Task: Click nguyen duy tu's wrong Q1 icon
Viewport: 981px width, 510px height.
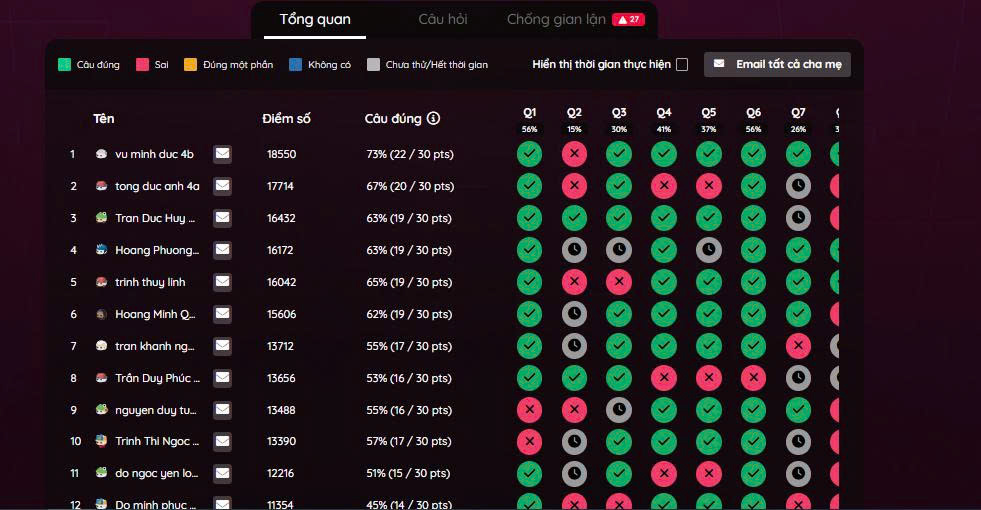Action: [x=529, y=410]
